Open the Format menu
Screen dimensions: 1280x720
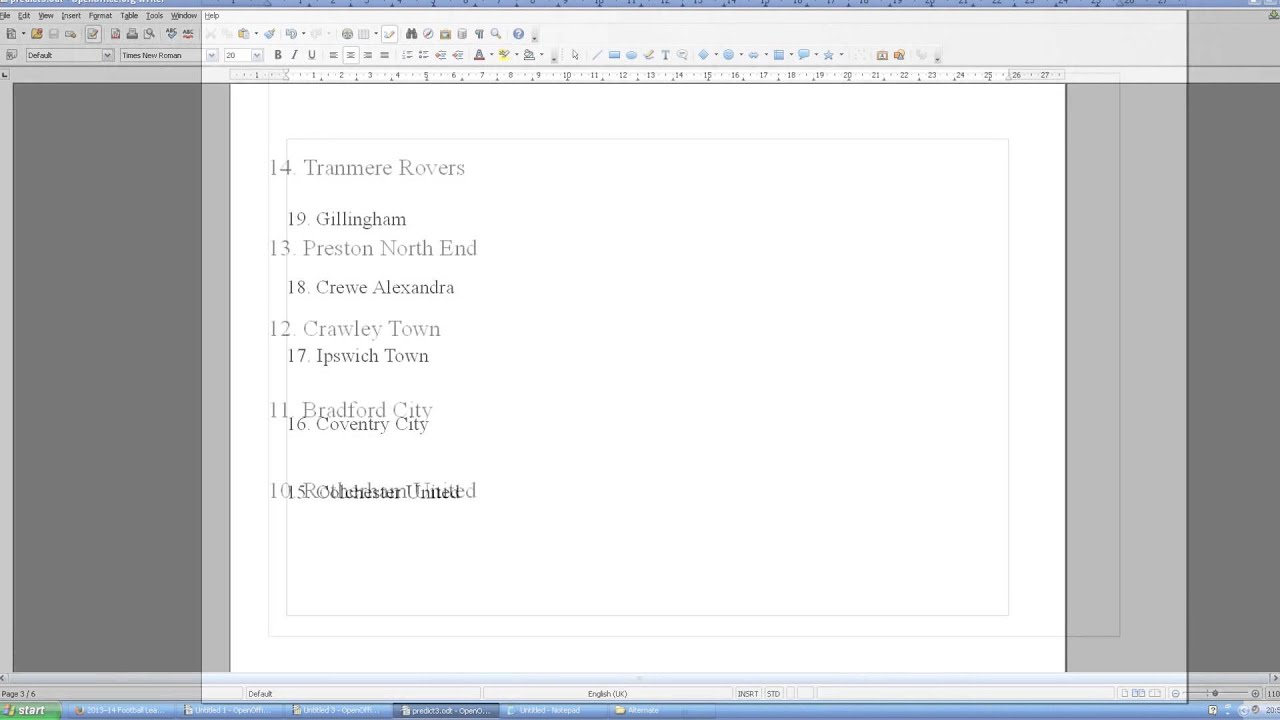coord(100,16)
